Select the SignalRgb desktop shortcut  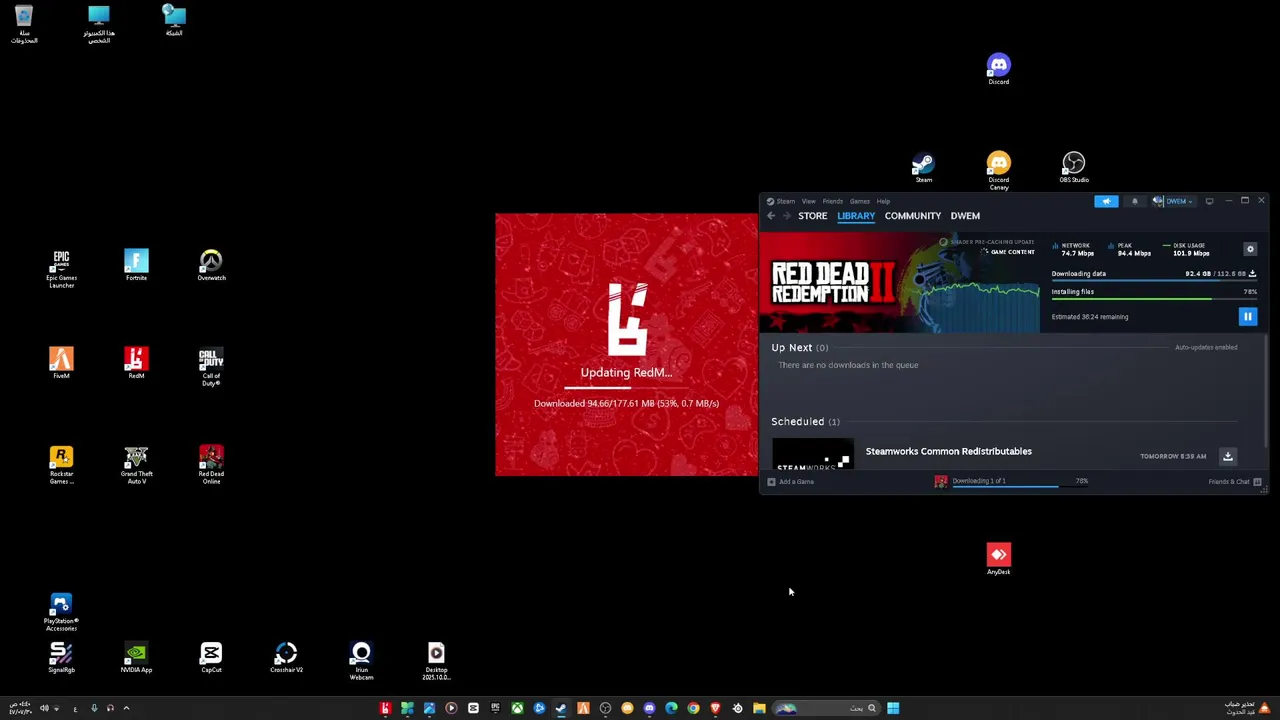(x=61, y=658)
